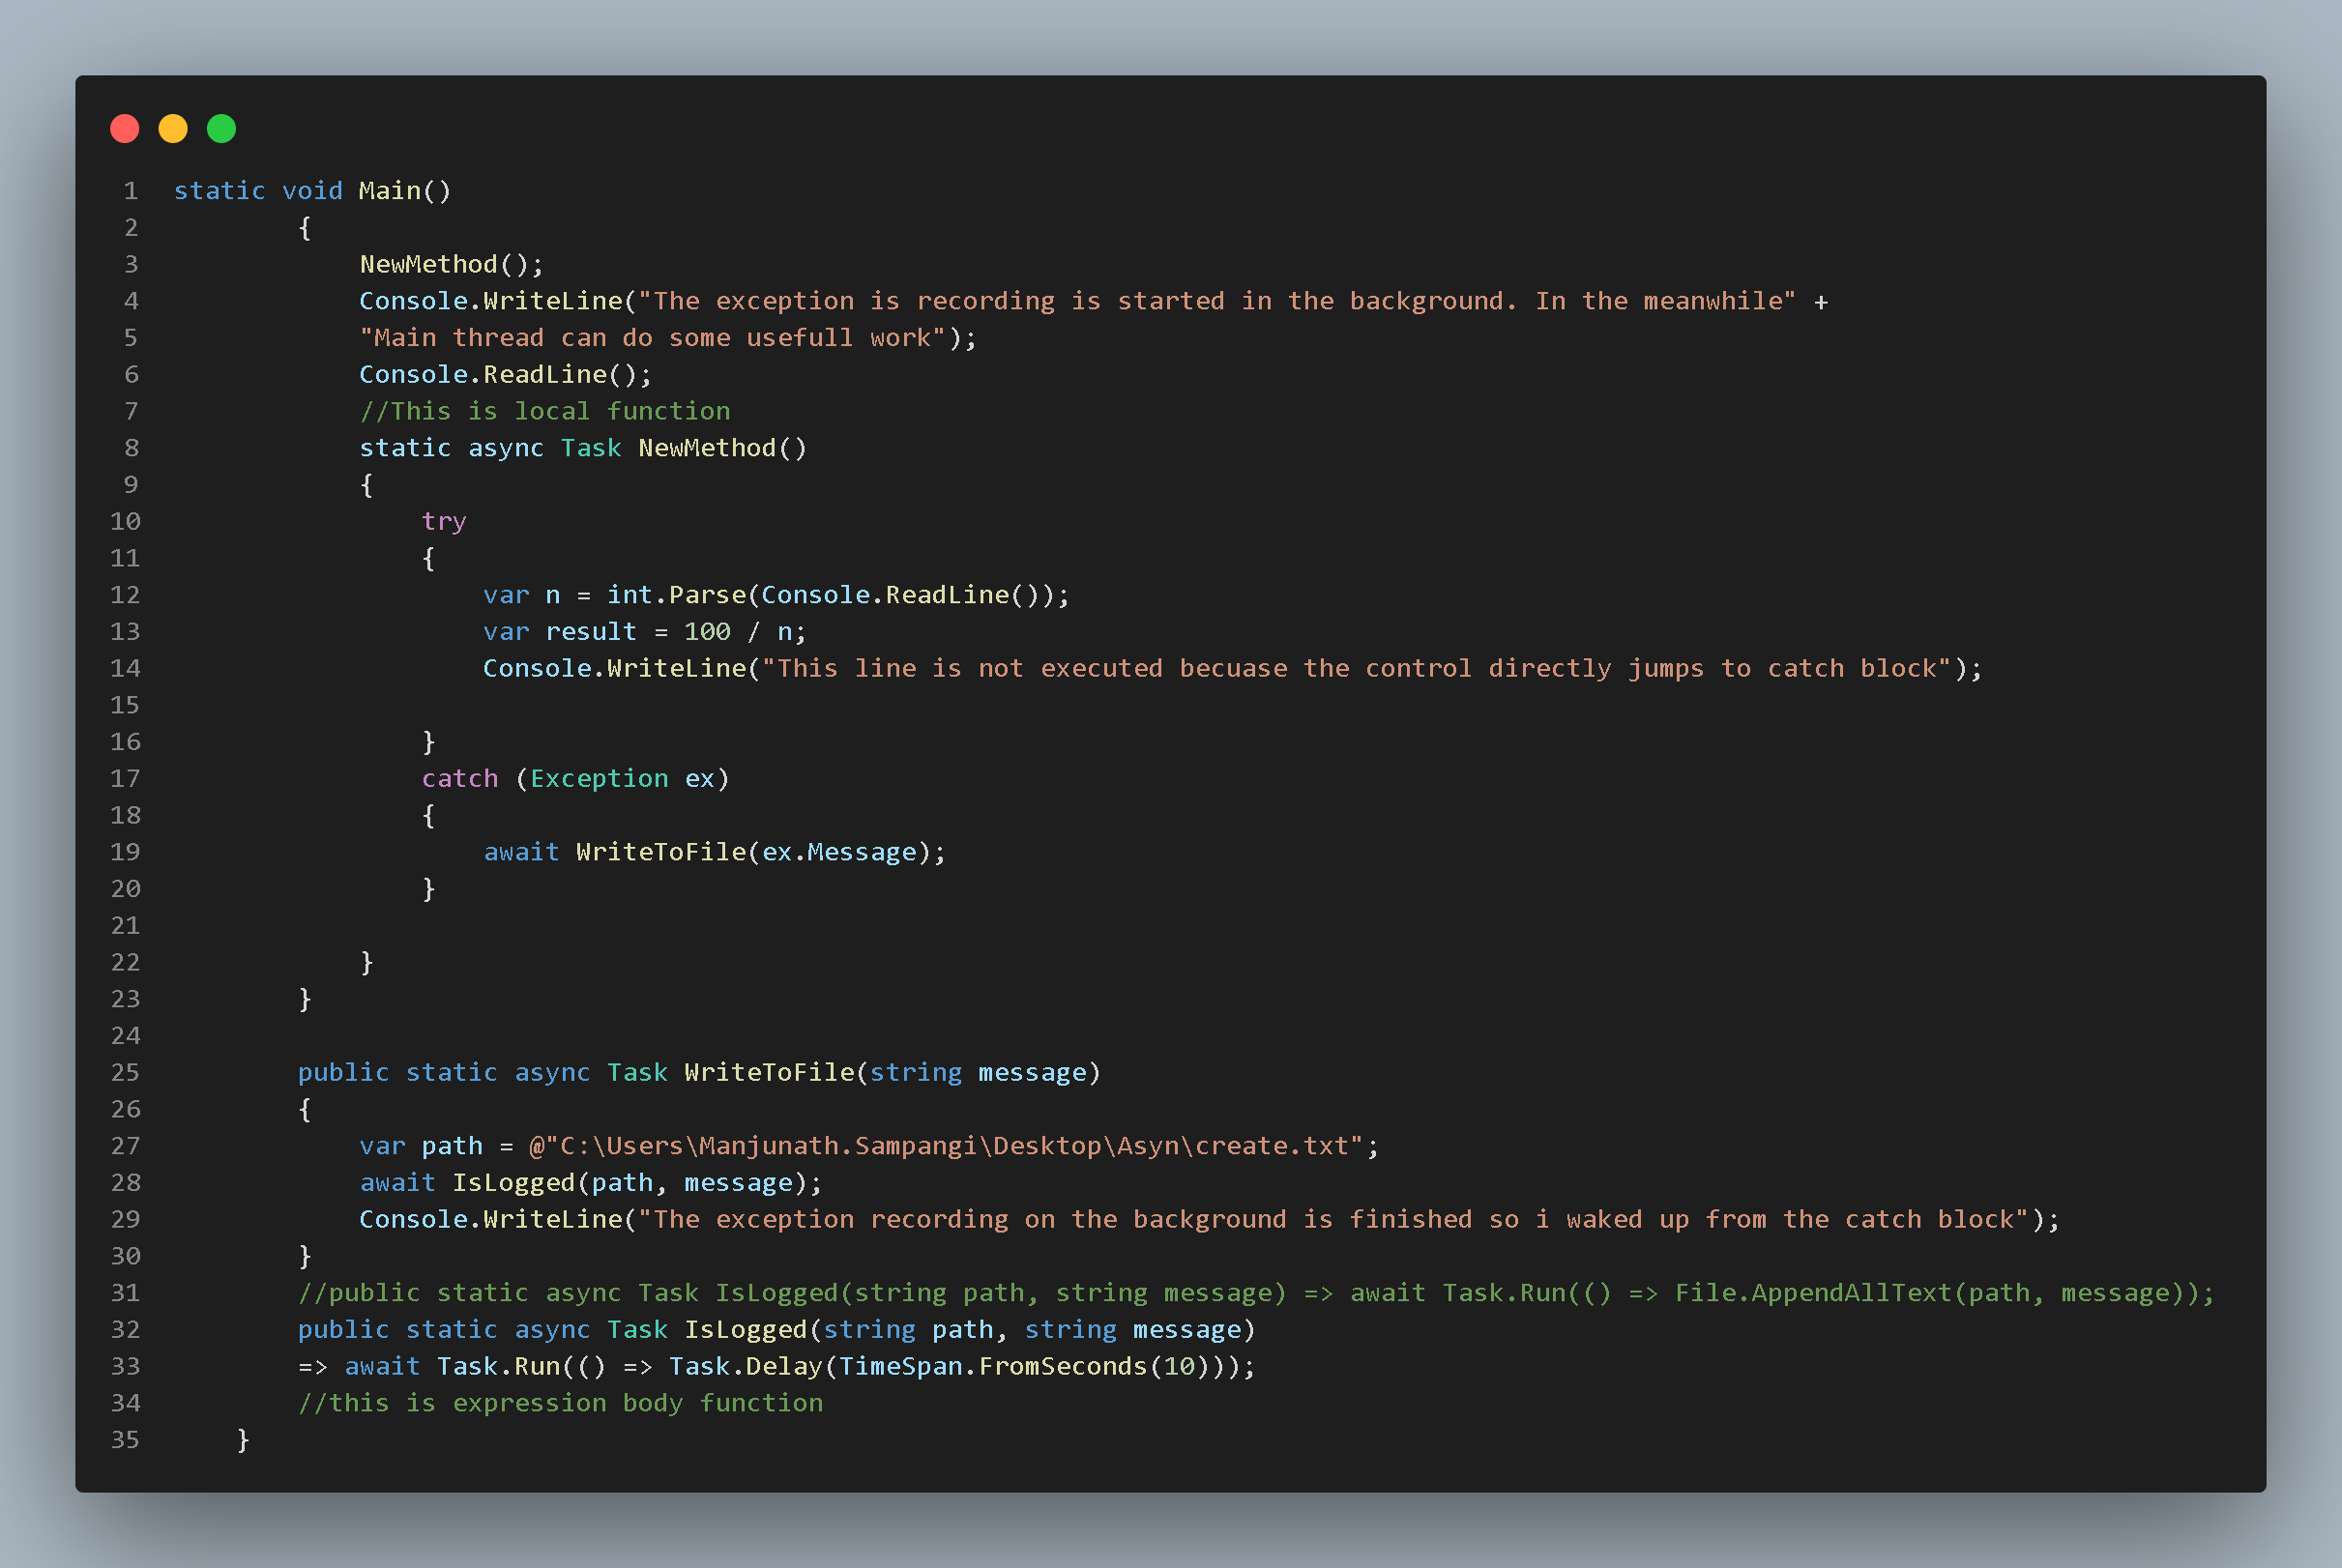Click line number 1 in the gutter
This screenshot has width=2342, height=1568.
click(131, 191)
